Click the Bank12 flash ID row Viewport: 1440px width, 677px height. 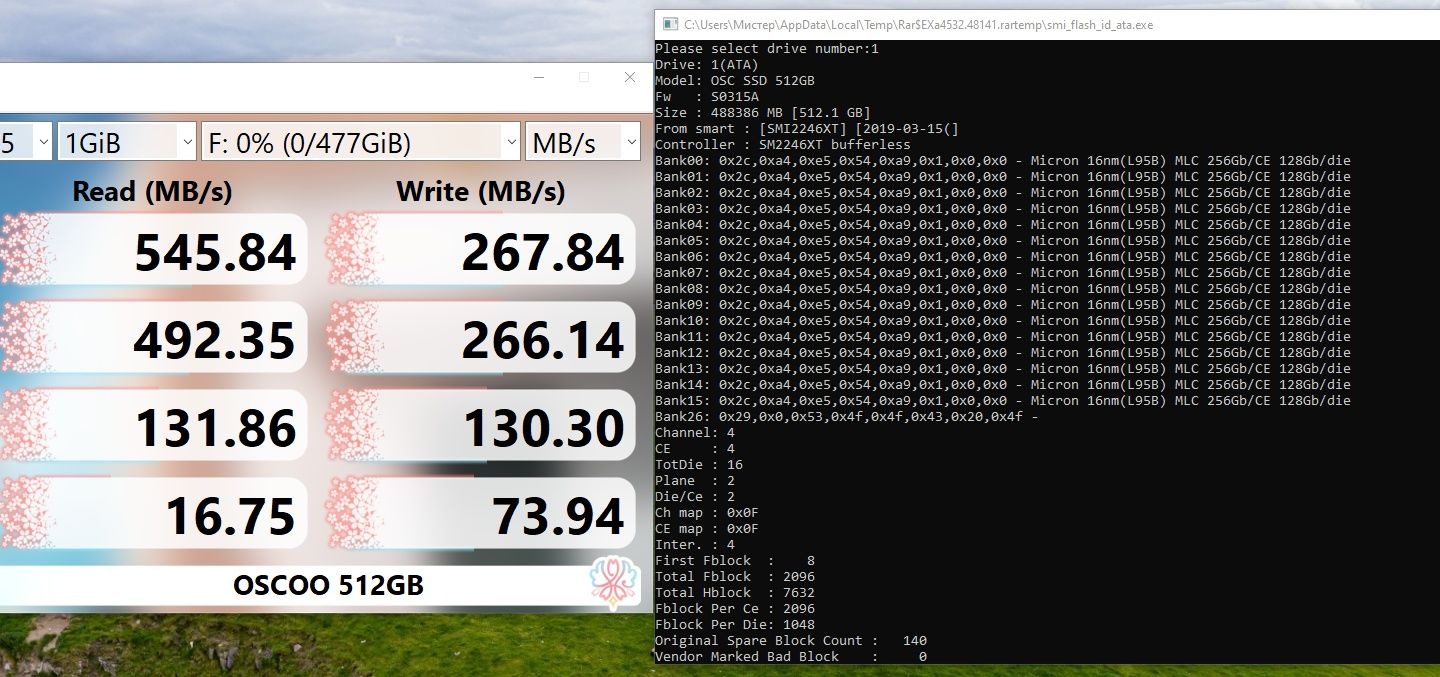coord(1003,352)
